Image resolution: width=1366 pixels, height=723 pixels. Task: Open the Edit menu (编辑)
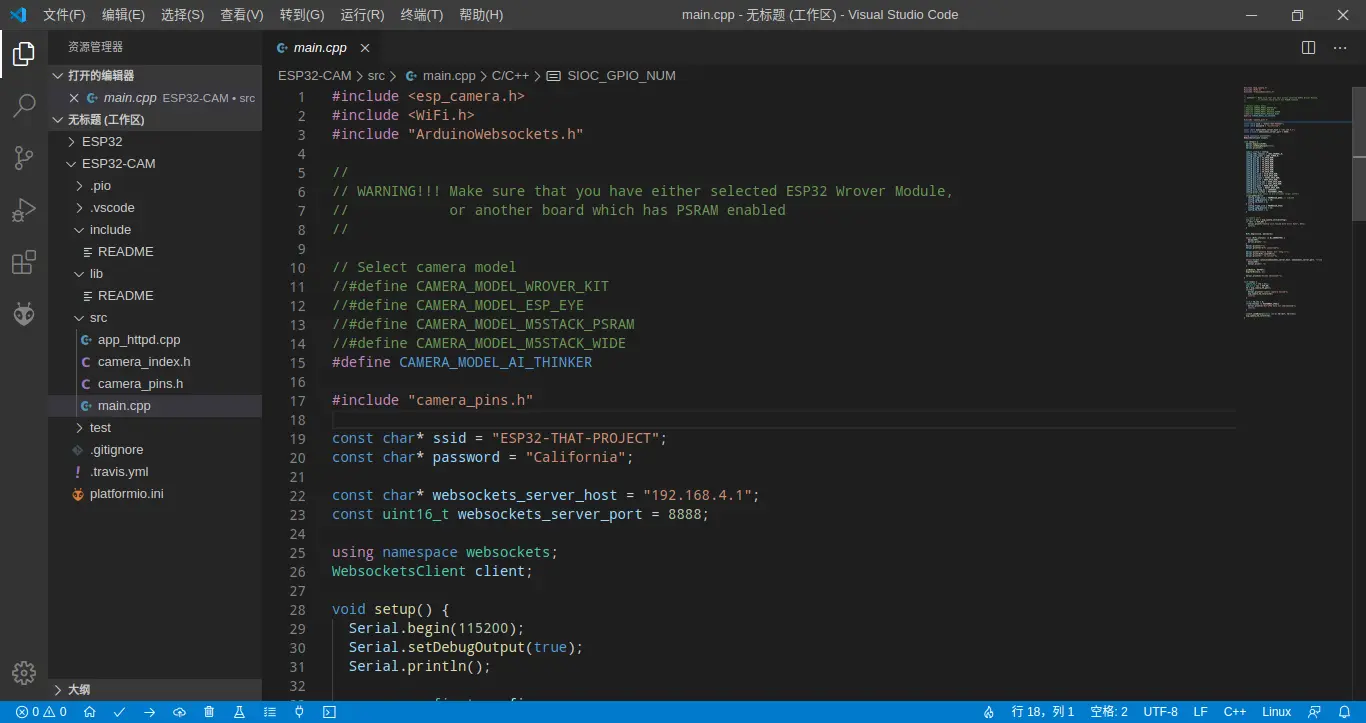pos(123,15)
